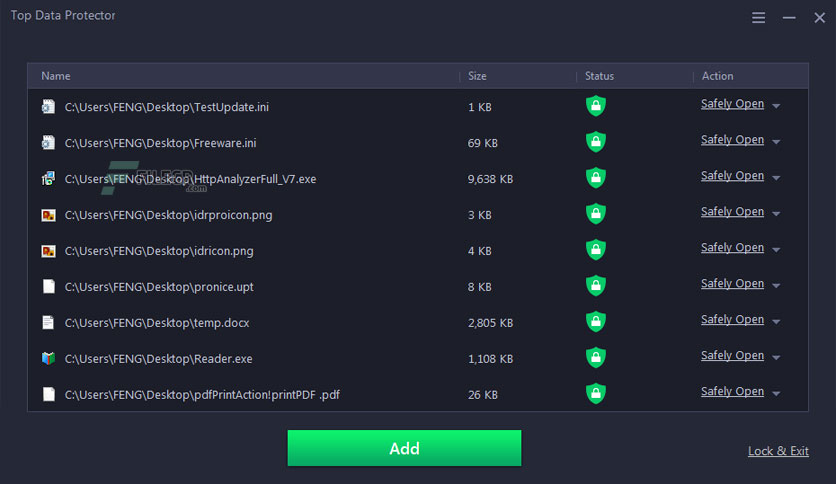Click the temp.docx document icon
Screen dimensions: 836x484
pos(49,322)
